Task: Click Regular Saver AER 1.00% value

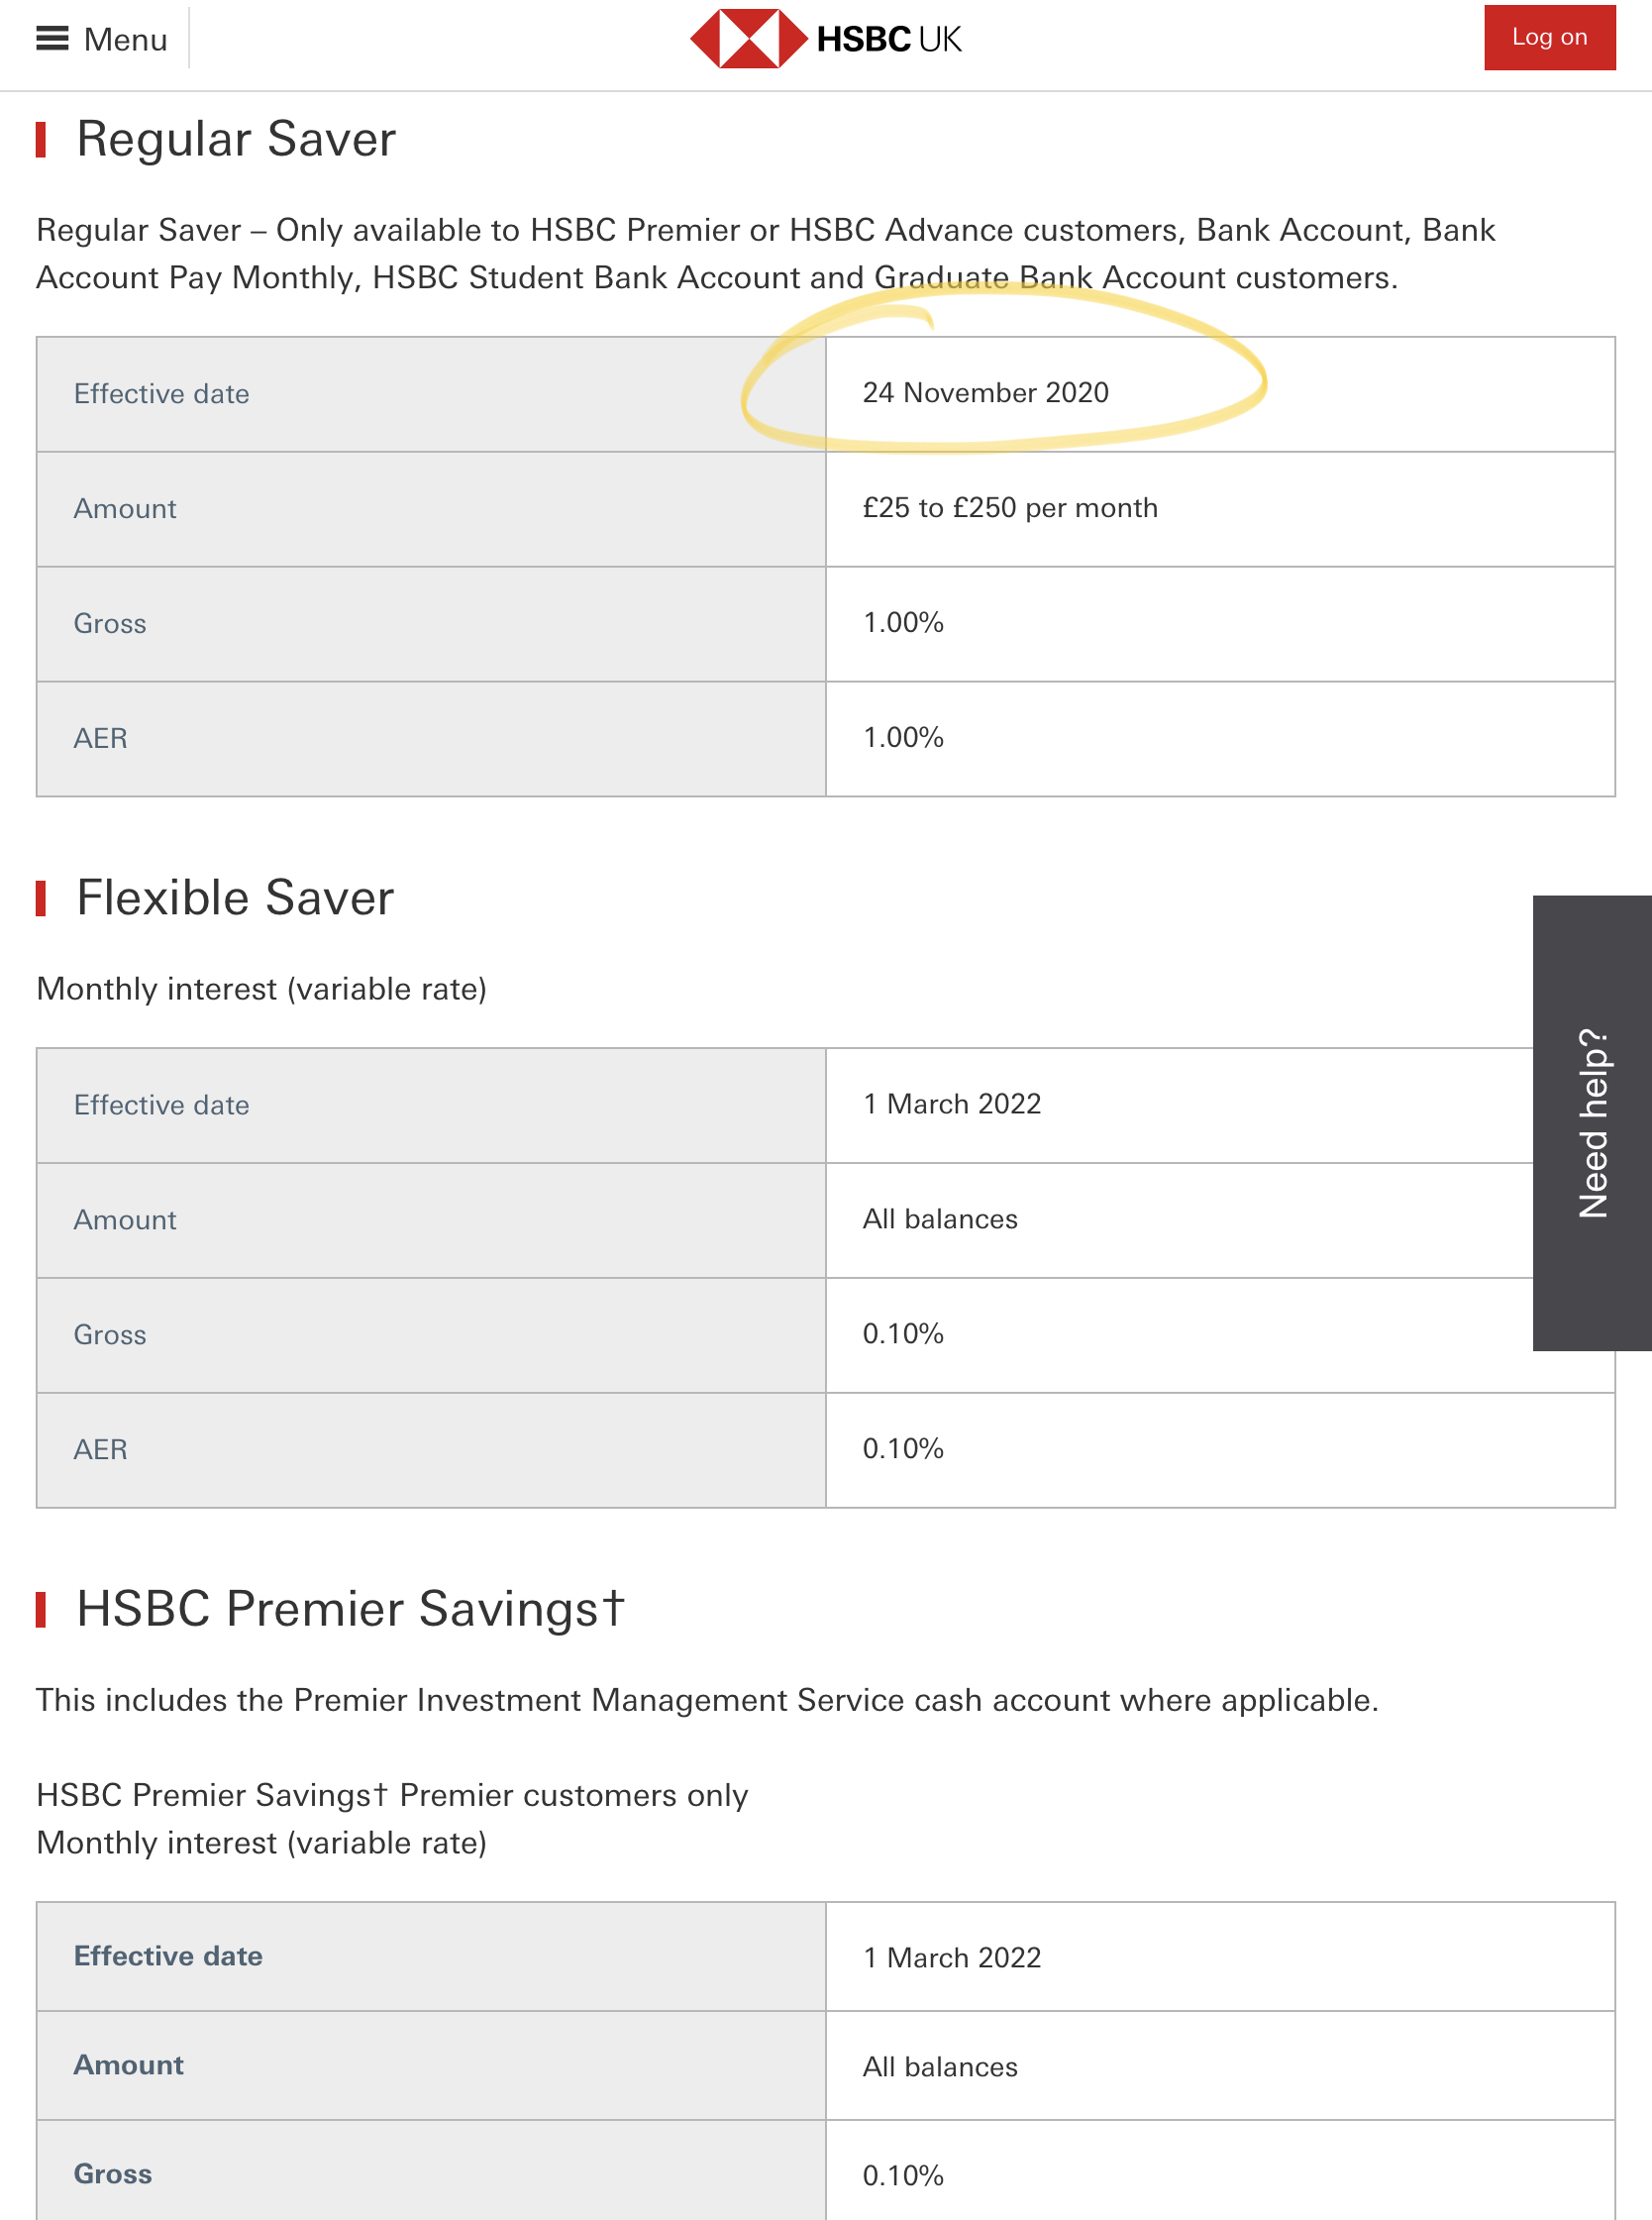Action: coord(903,738)
